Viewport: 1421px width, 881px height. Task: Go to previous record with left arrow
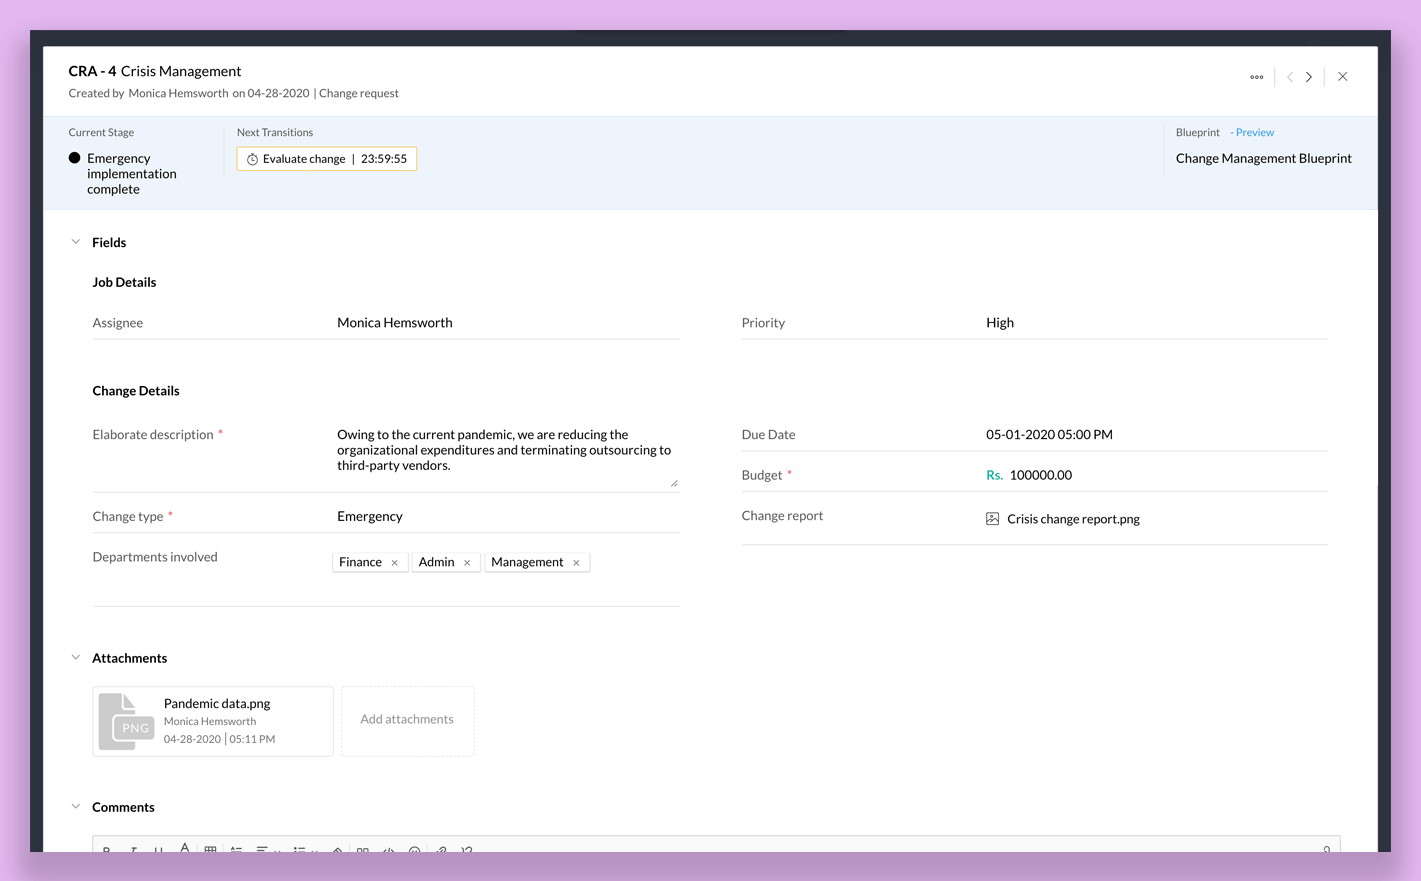pyautogui.click(x=1290, y=77)
